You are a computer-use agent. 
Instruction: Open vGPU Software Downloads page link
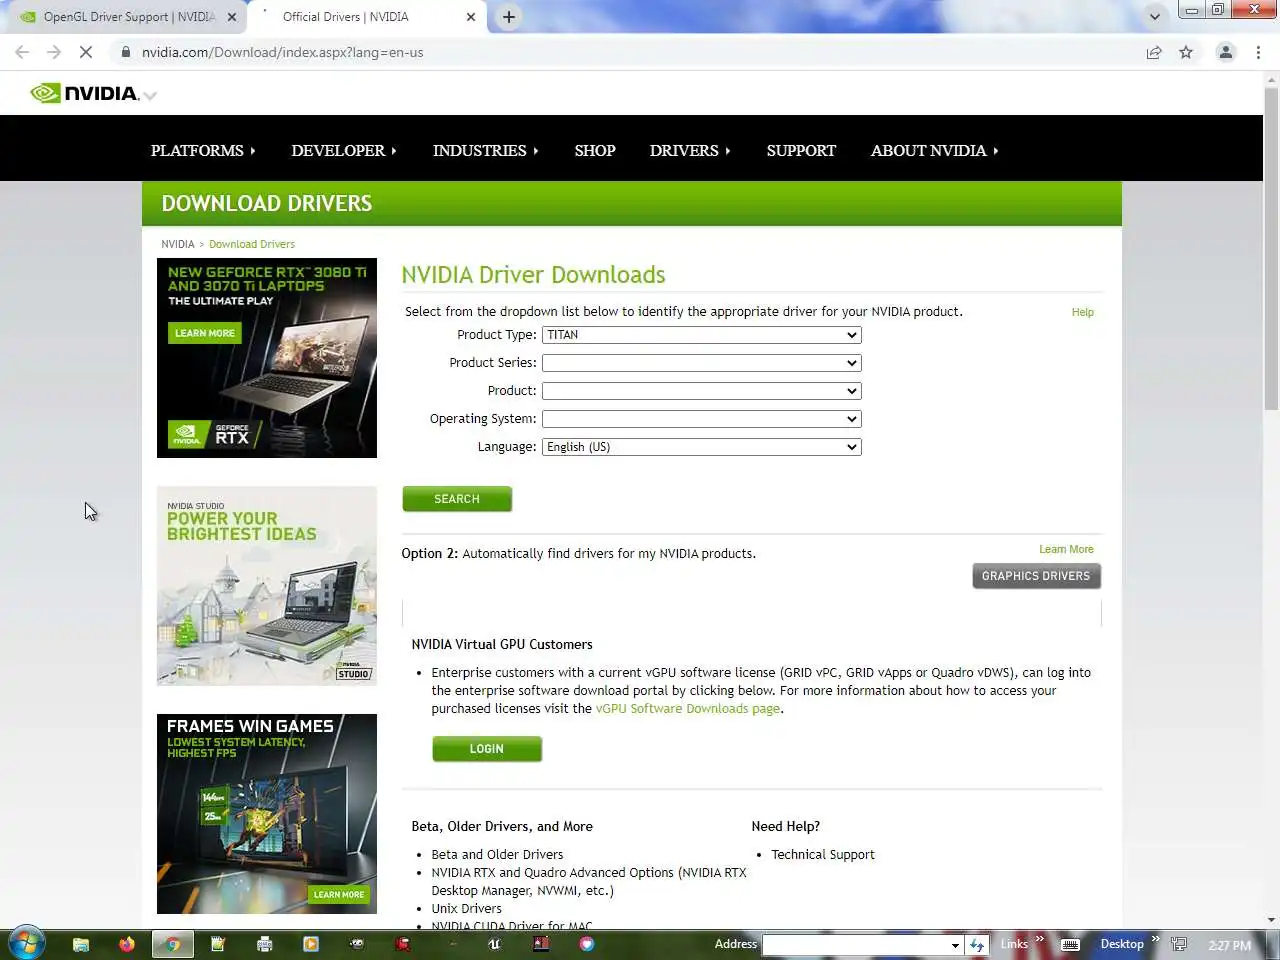(688, 709)
